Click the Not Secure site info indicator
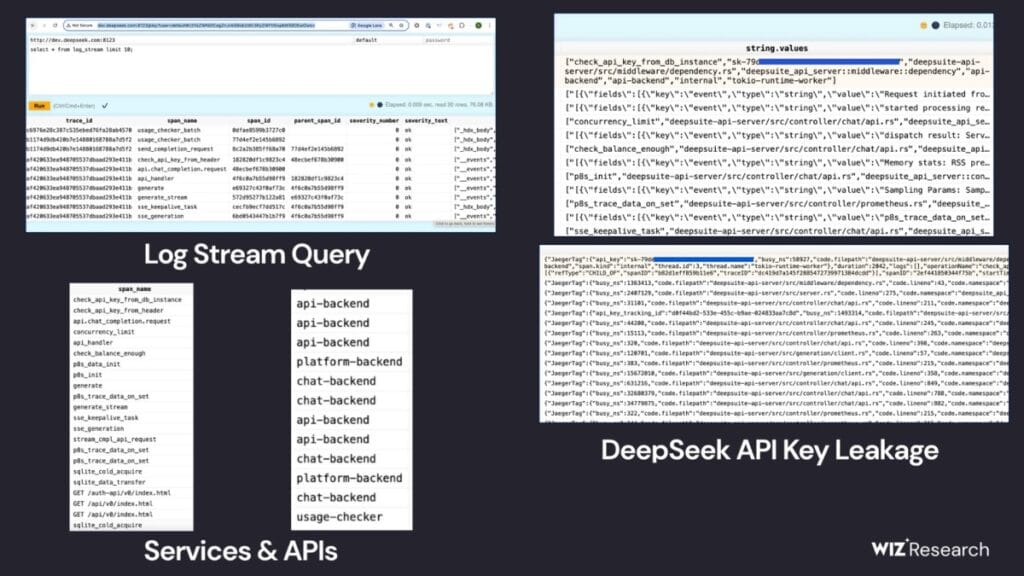 pyautogui.click(x=80, y=25)
